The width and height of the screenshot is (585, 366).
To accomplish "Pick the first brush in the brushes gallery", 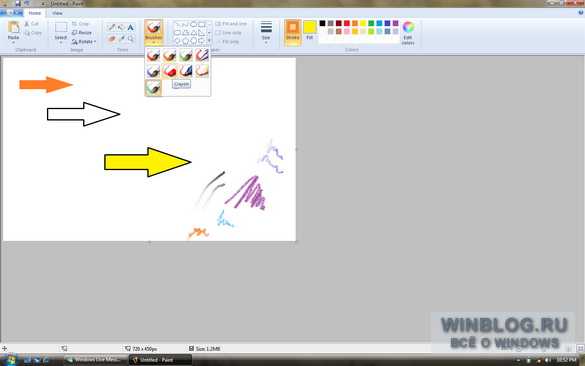I will point(153,56).
